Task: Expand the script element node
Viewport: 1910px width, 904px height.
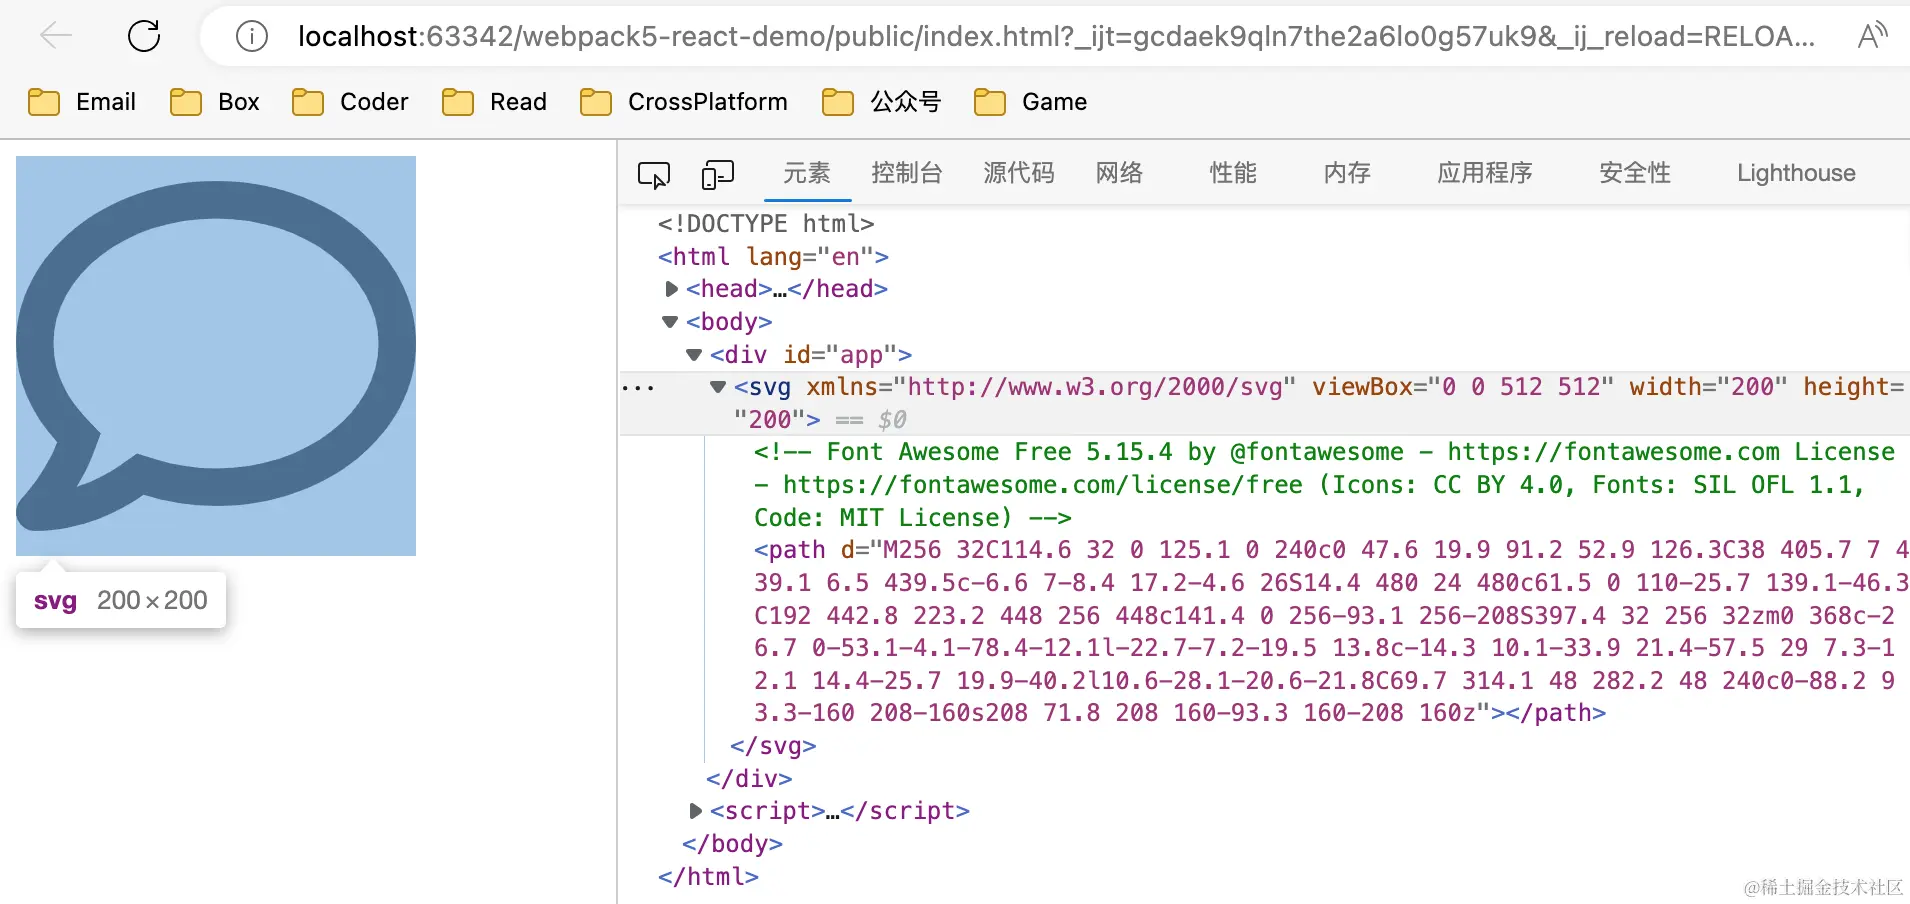Action: (695, 811)
